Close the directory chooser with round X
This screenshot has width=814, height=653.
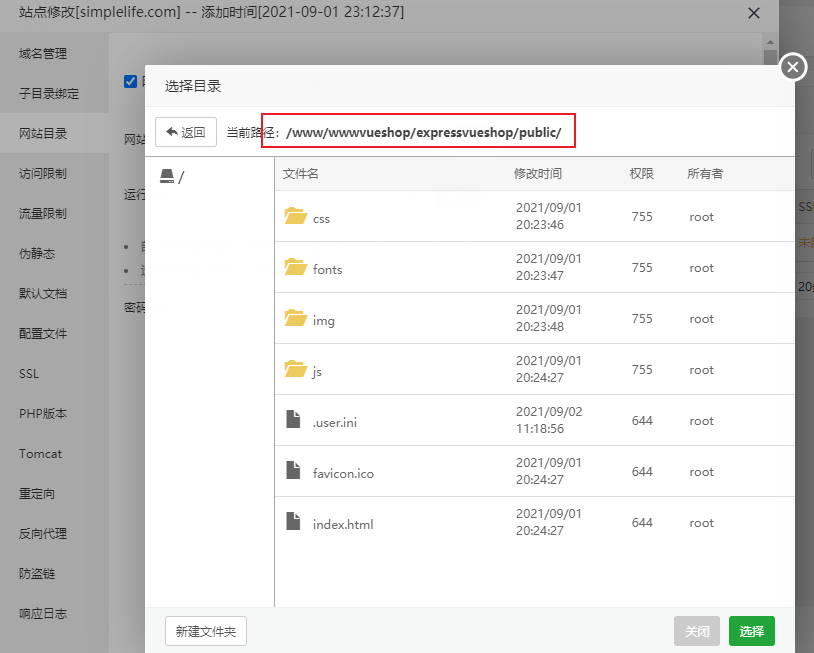[x=793, y=67]
